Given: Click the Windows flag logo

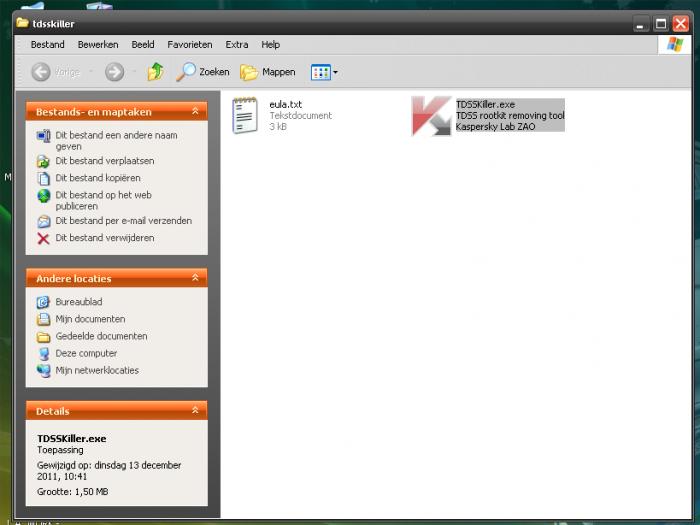Looking at the screenshot, I should 675,45.
